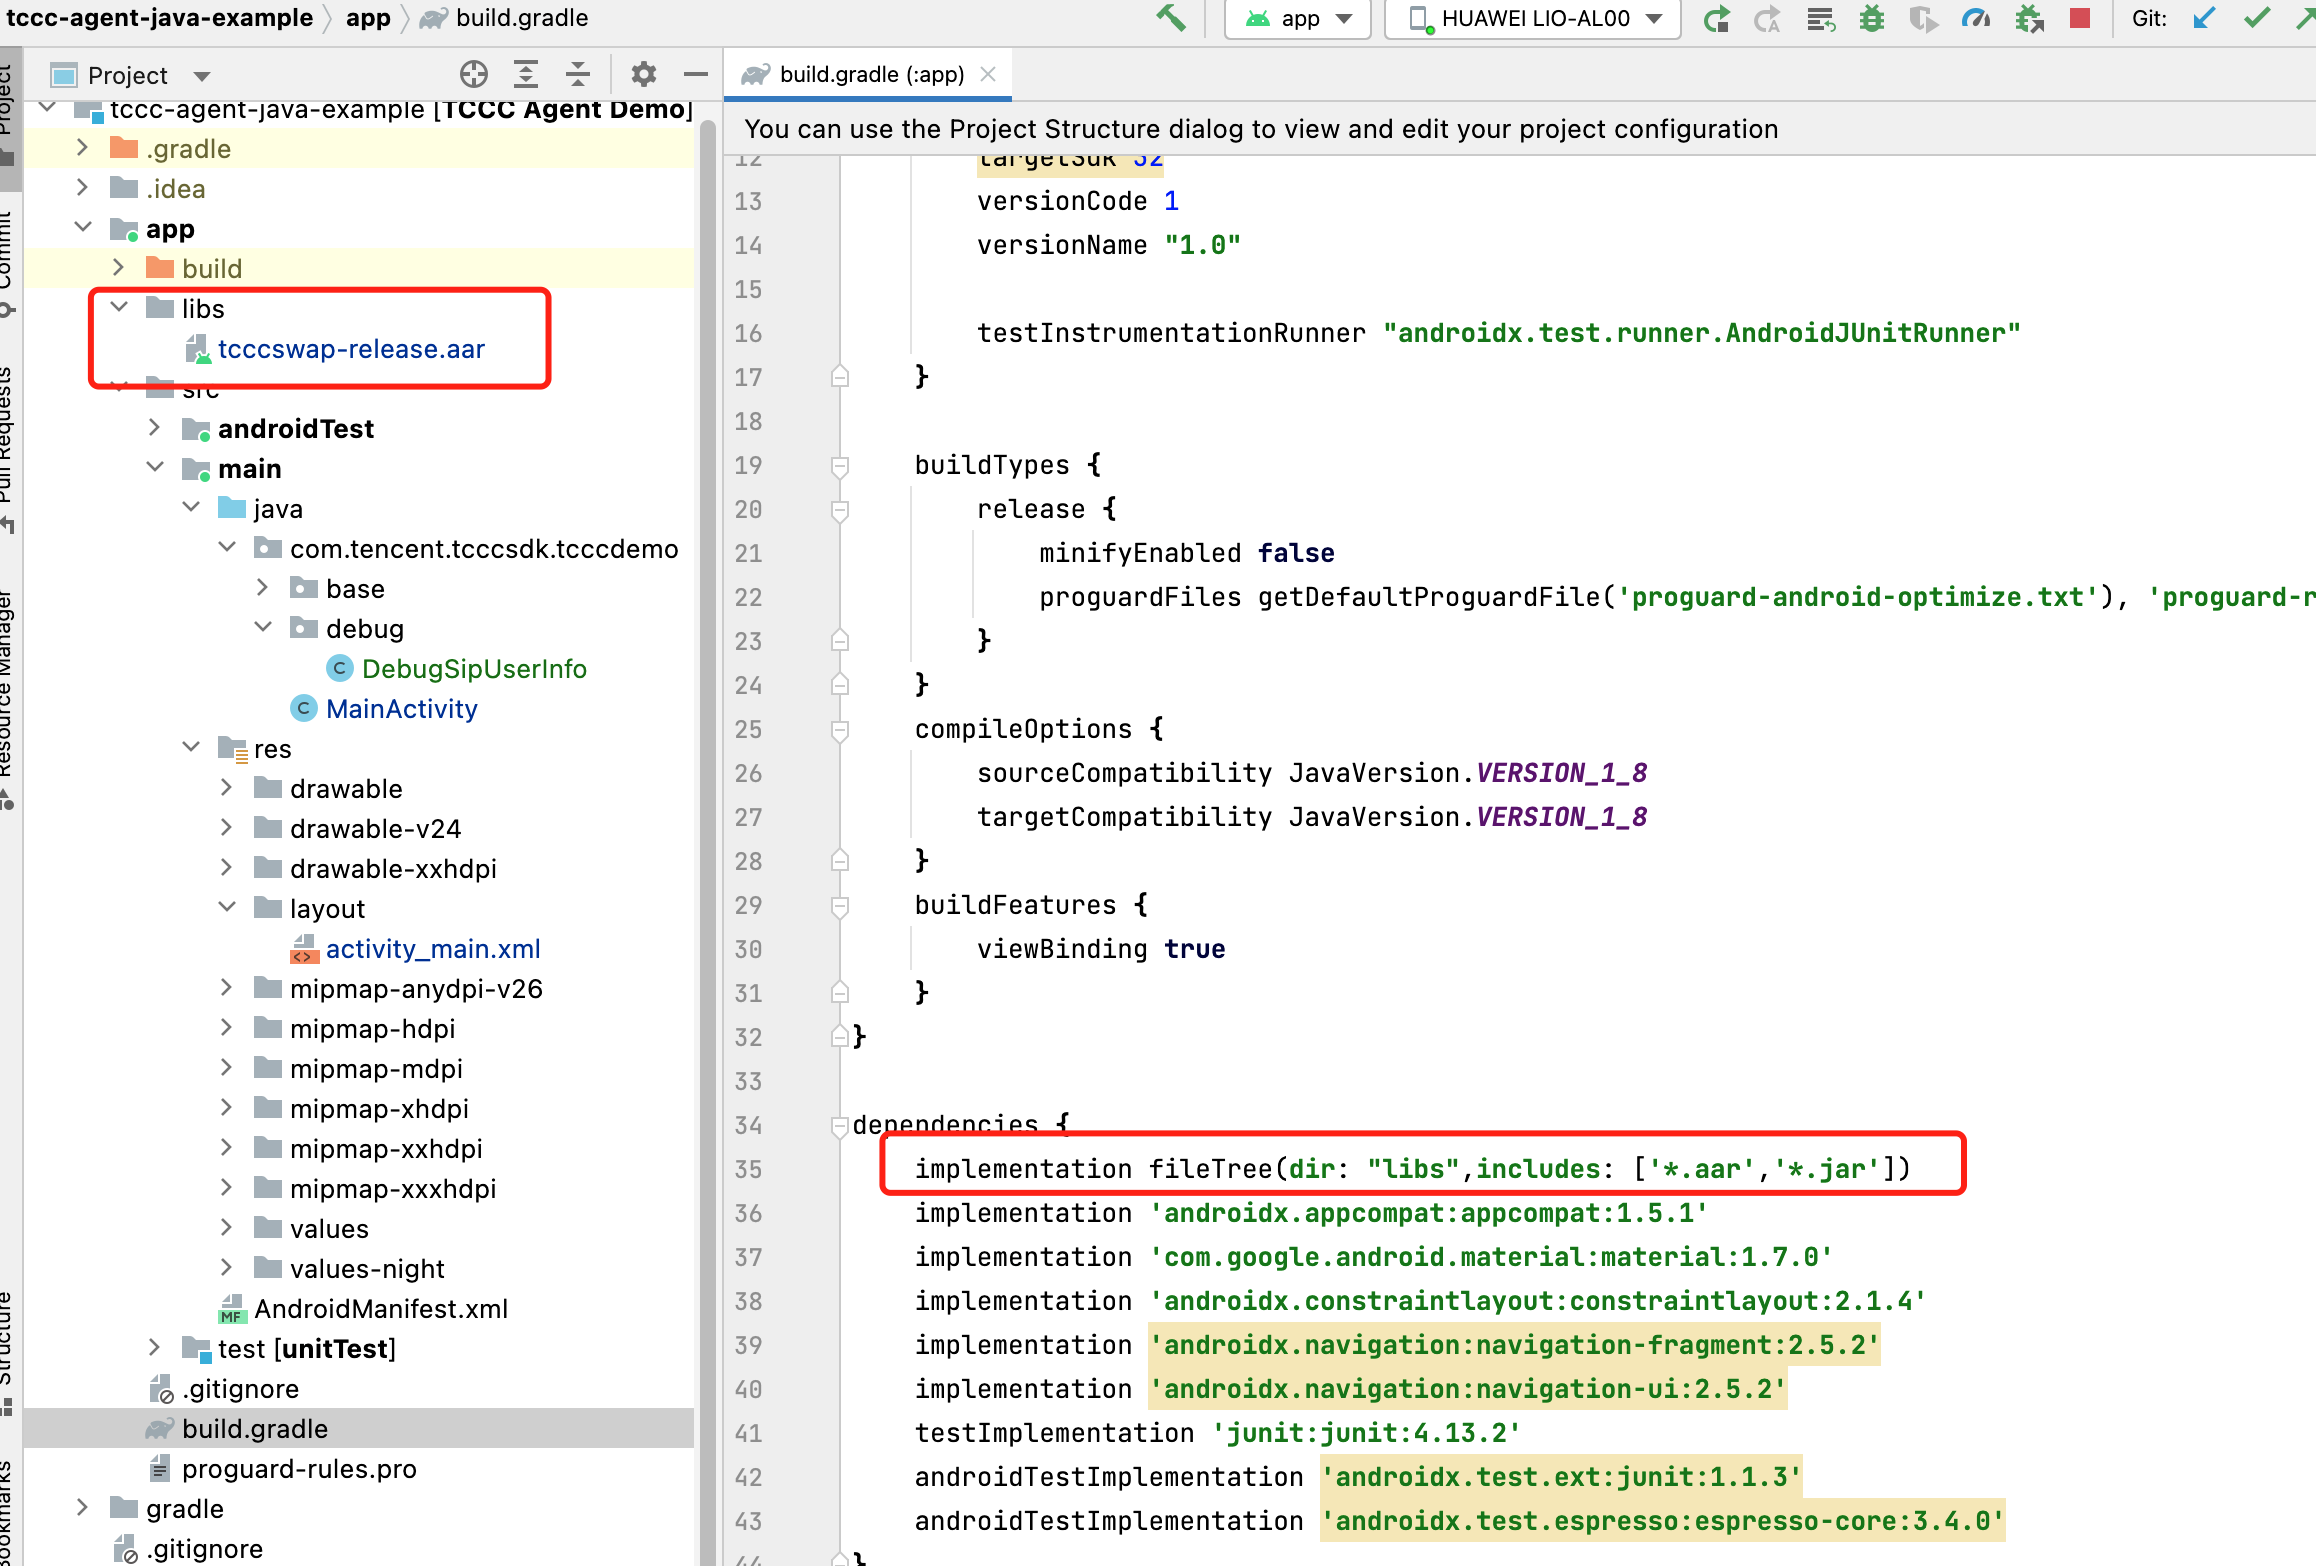Open the app run configuration dropdown
Viewport: 2316px width, 1566px height.
click(x=1298, y=18)
